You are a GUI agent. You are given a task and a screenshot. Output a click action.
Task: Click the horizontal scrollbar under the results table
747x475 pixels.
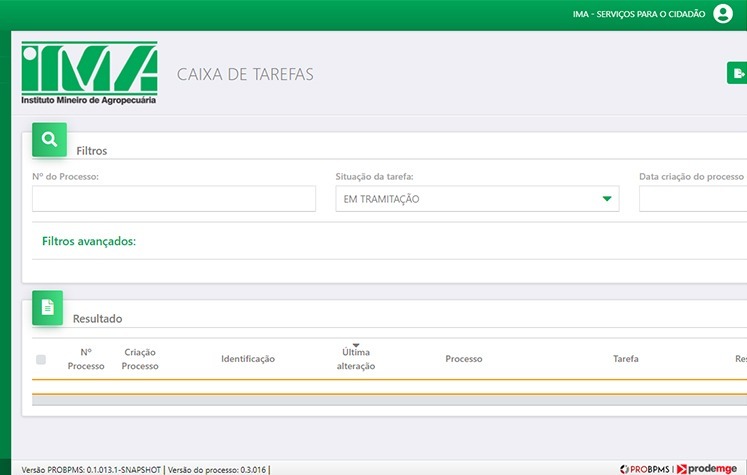tap(389, 401)
